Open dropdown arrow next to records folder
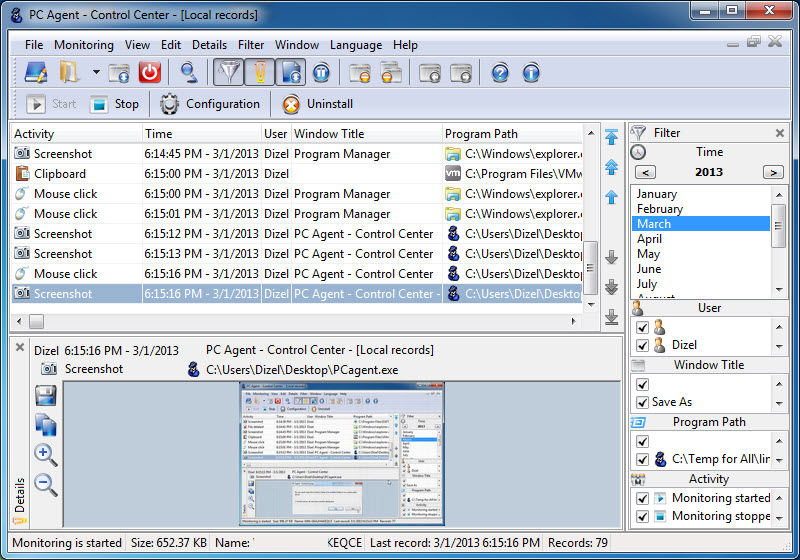This screenshot has height=560, width=800. [x=96, y=72]
